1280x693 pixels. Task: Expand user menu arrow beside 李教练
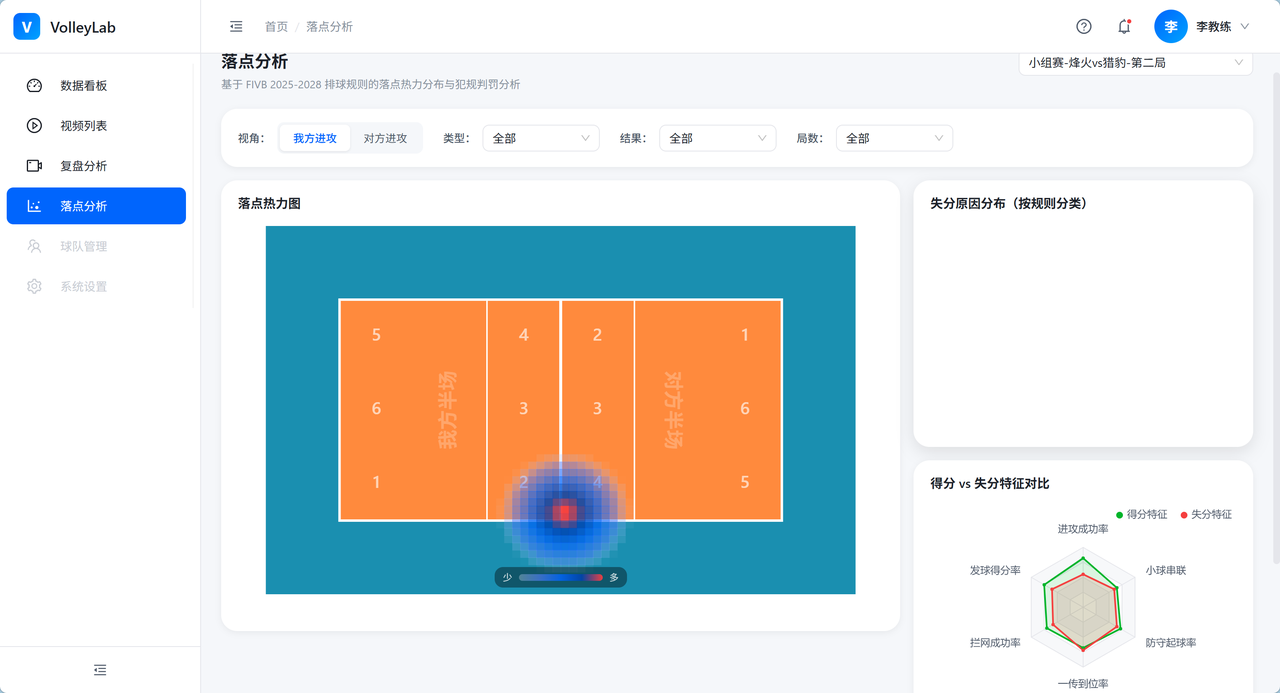pos(1245,27)
